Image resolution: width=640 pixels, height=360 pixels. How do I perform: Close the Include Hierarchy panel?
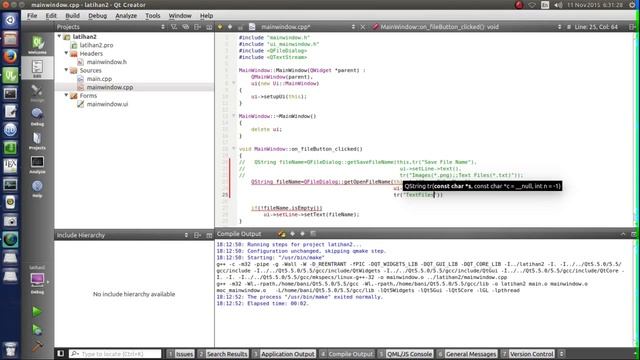(209, 236)
